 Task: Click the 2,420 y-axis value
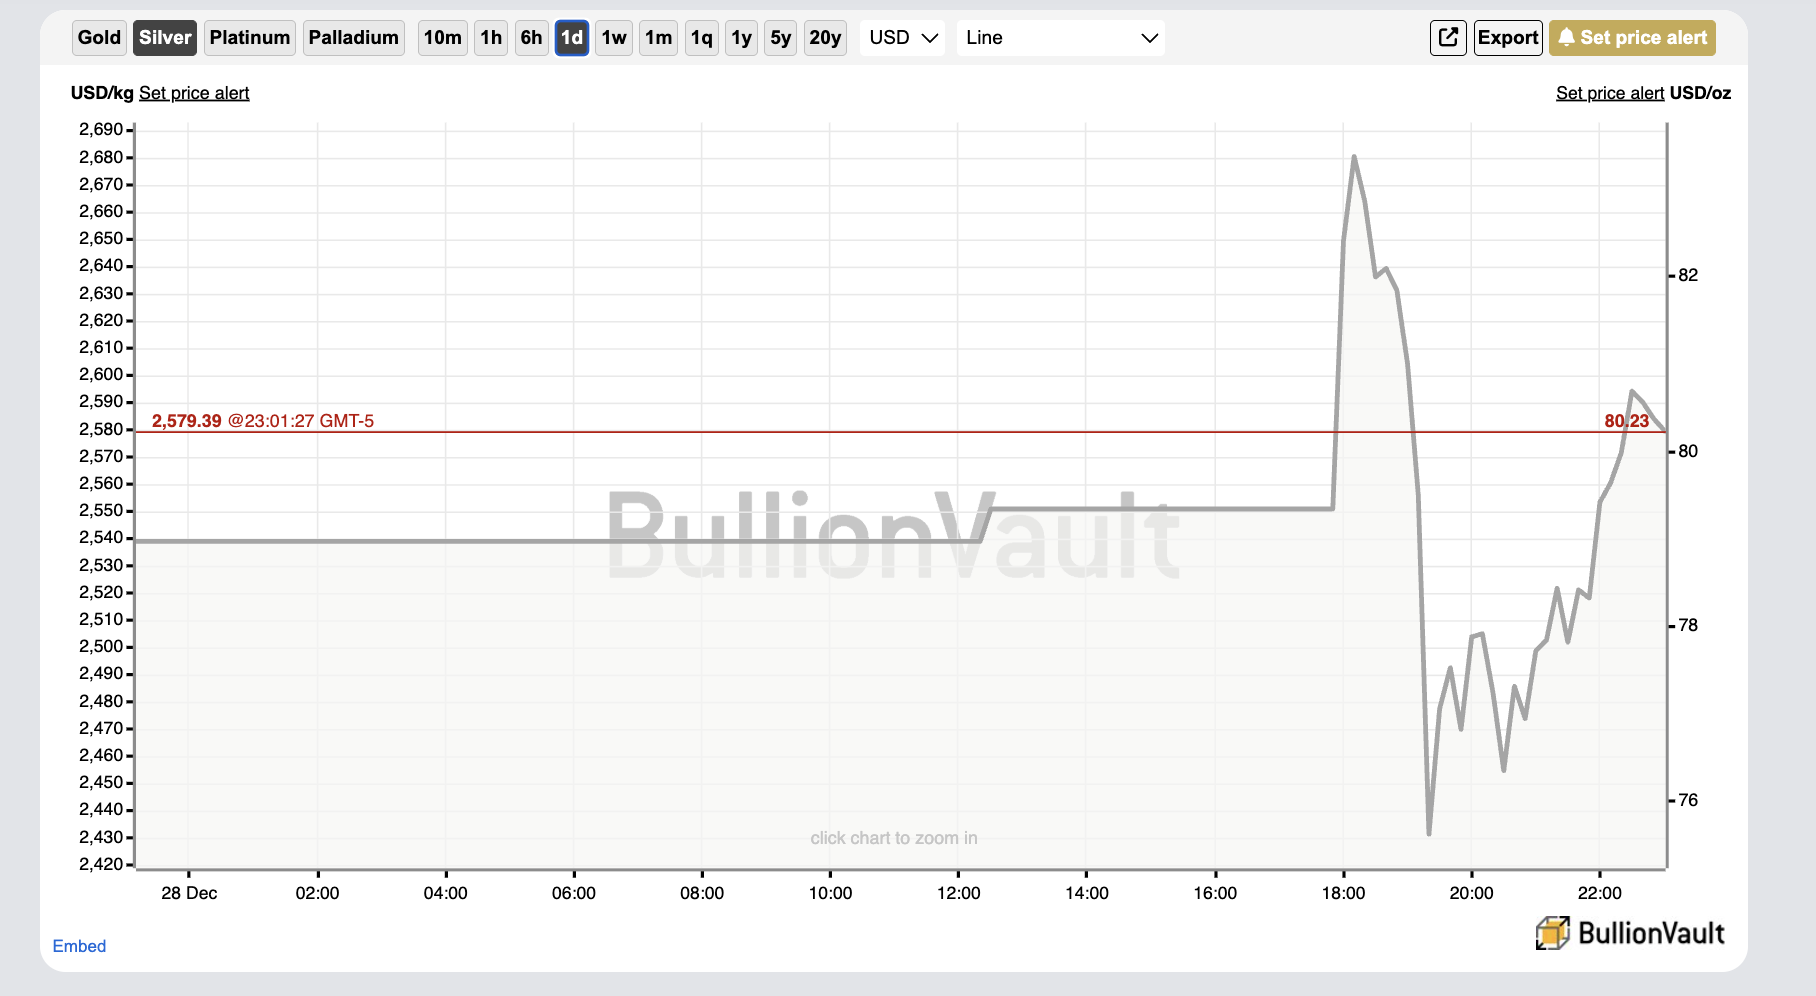(x=101, y=864)
